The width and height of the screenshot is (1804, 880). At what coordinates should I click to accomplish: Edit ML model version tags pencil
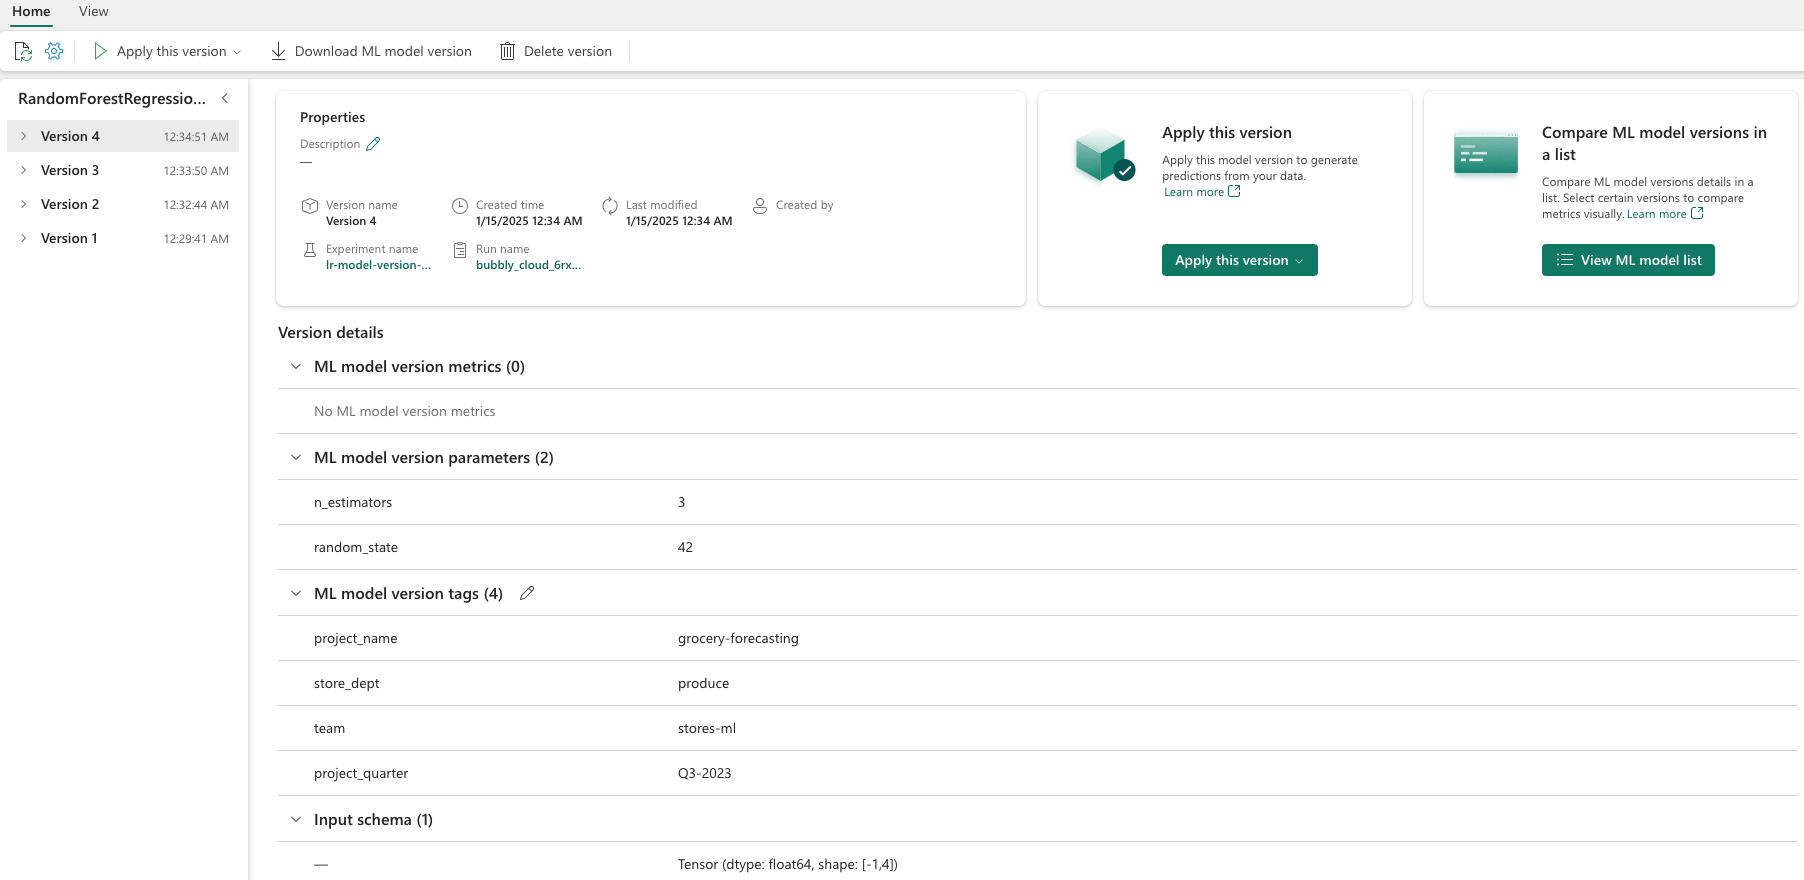pos(527,593)
